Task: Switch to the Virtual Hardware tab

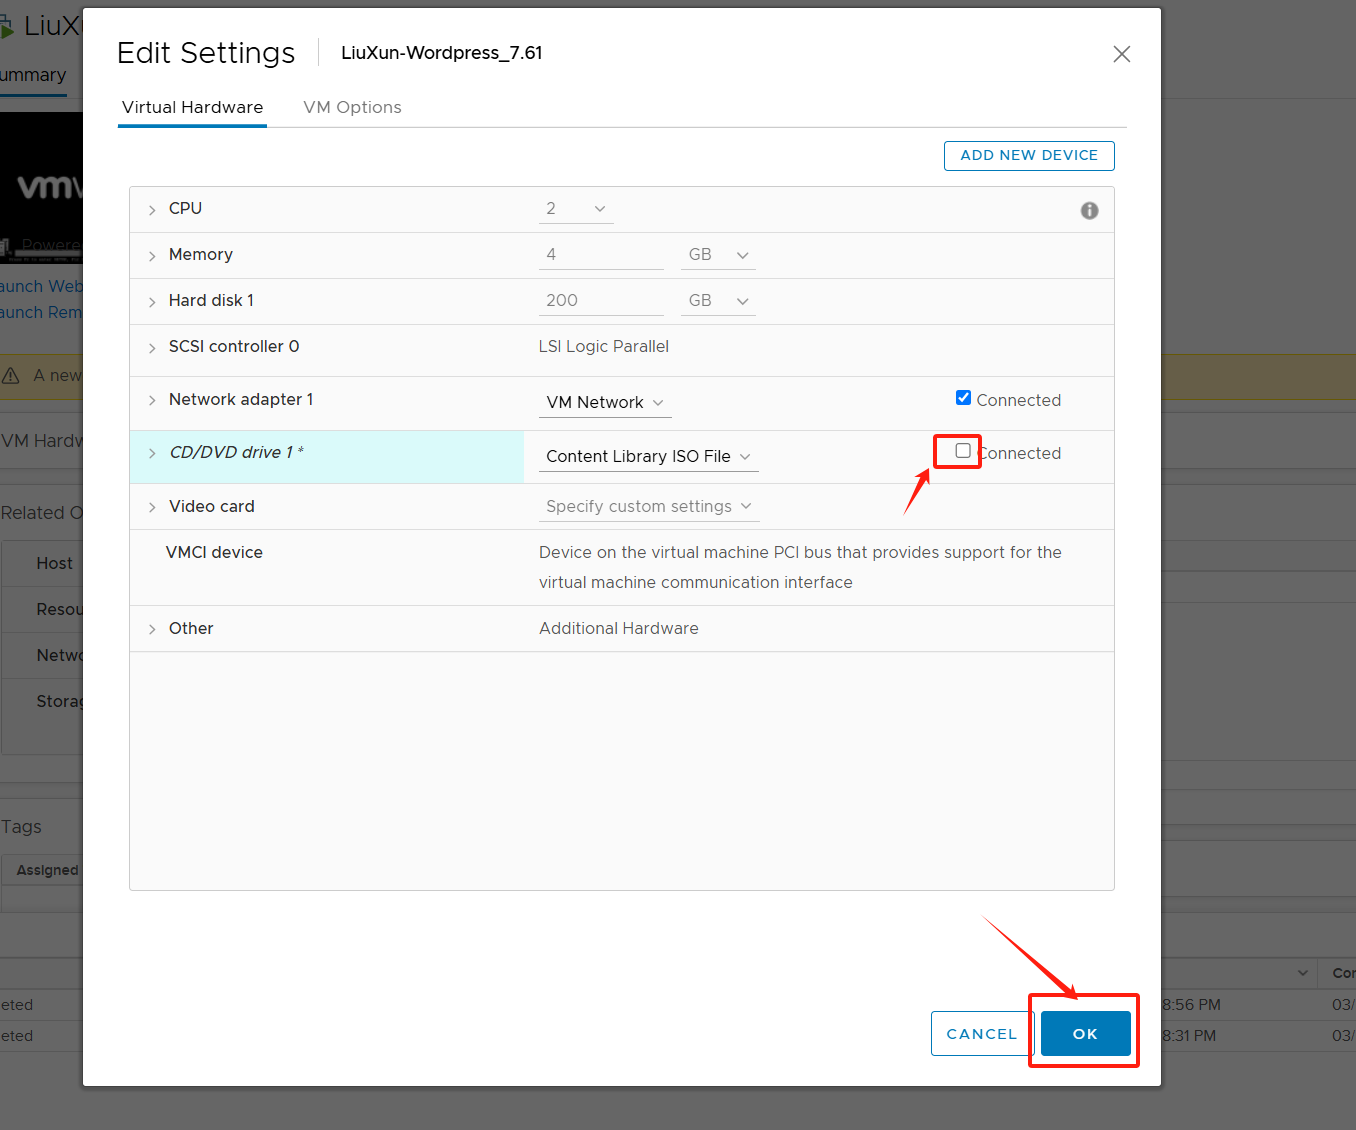Action: tap(192, 107)
